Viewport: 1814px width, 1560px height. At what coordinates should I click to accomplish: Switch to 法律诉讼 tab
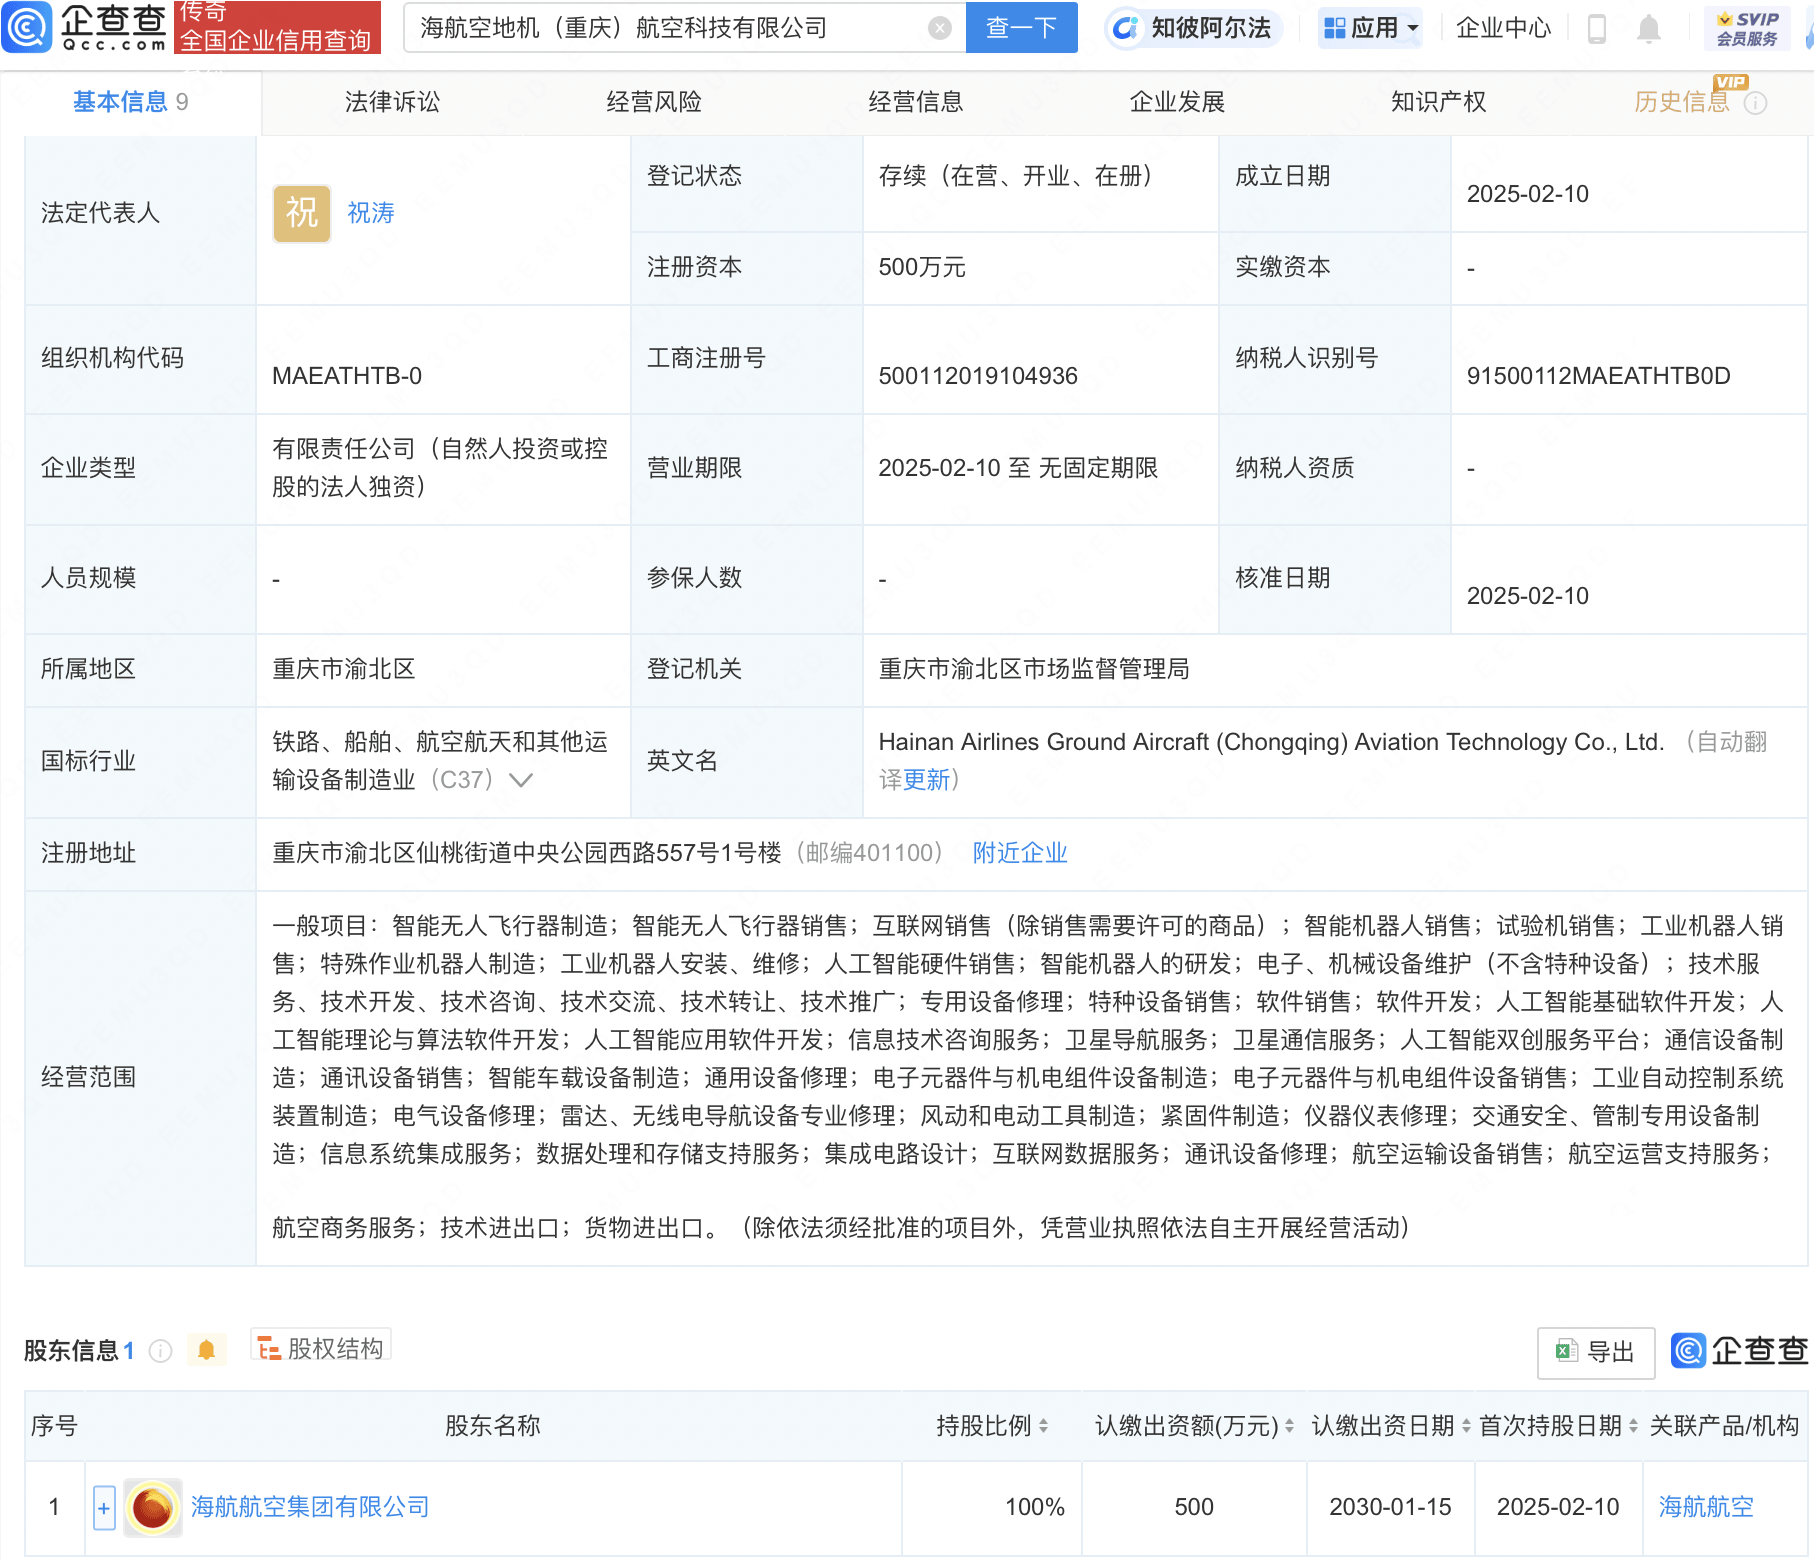pos(392,102)
